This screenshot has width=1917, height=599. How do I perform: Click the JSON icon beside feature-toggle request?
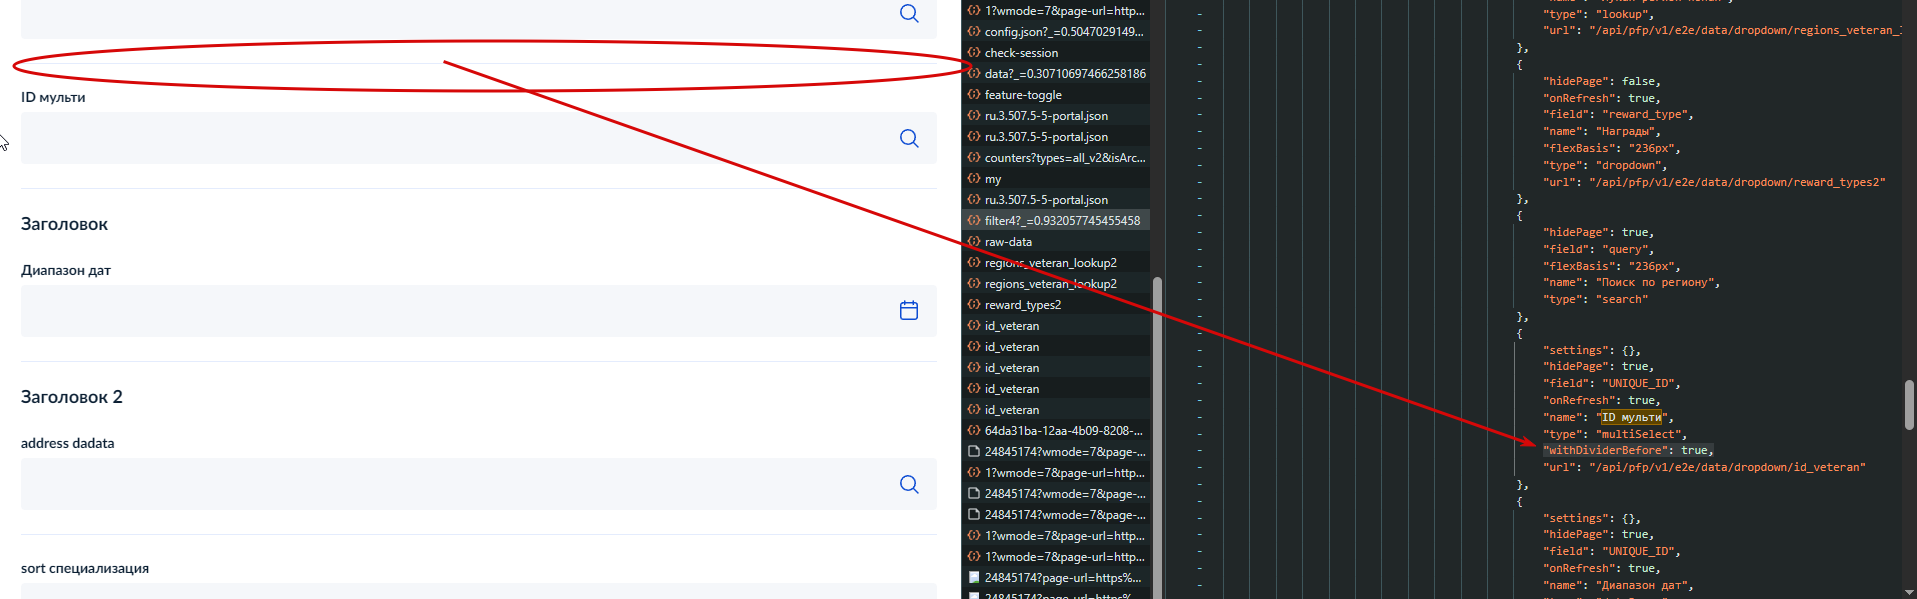973,95
